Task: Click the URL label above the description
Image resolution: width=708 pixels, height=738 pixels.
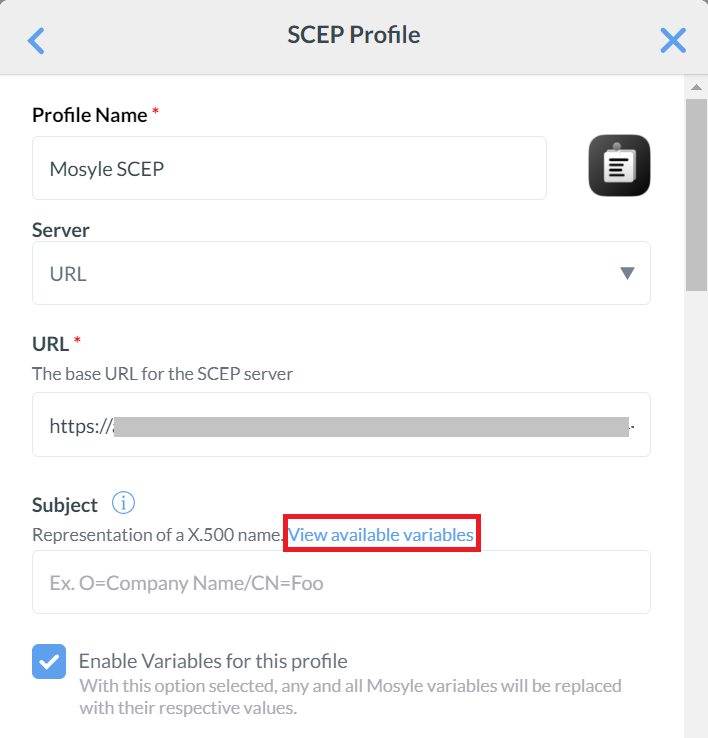Action: pyautogui.click(x=50, y=344)
